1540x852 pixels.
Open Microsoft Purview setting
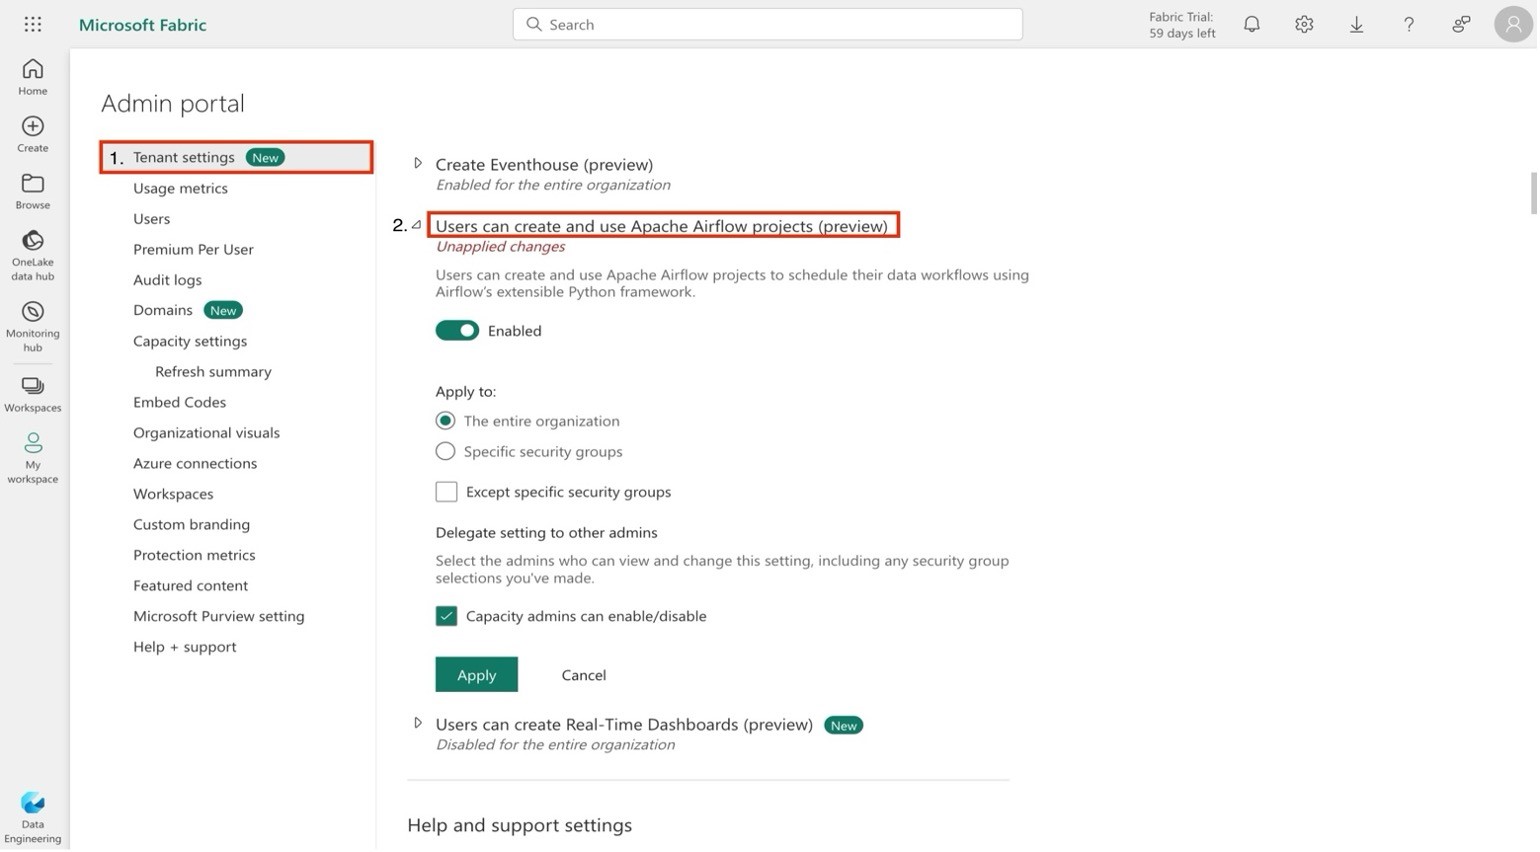click(219, 617)
